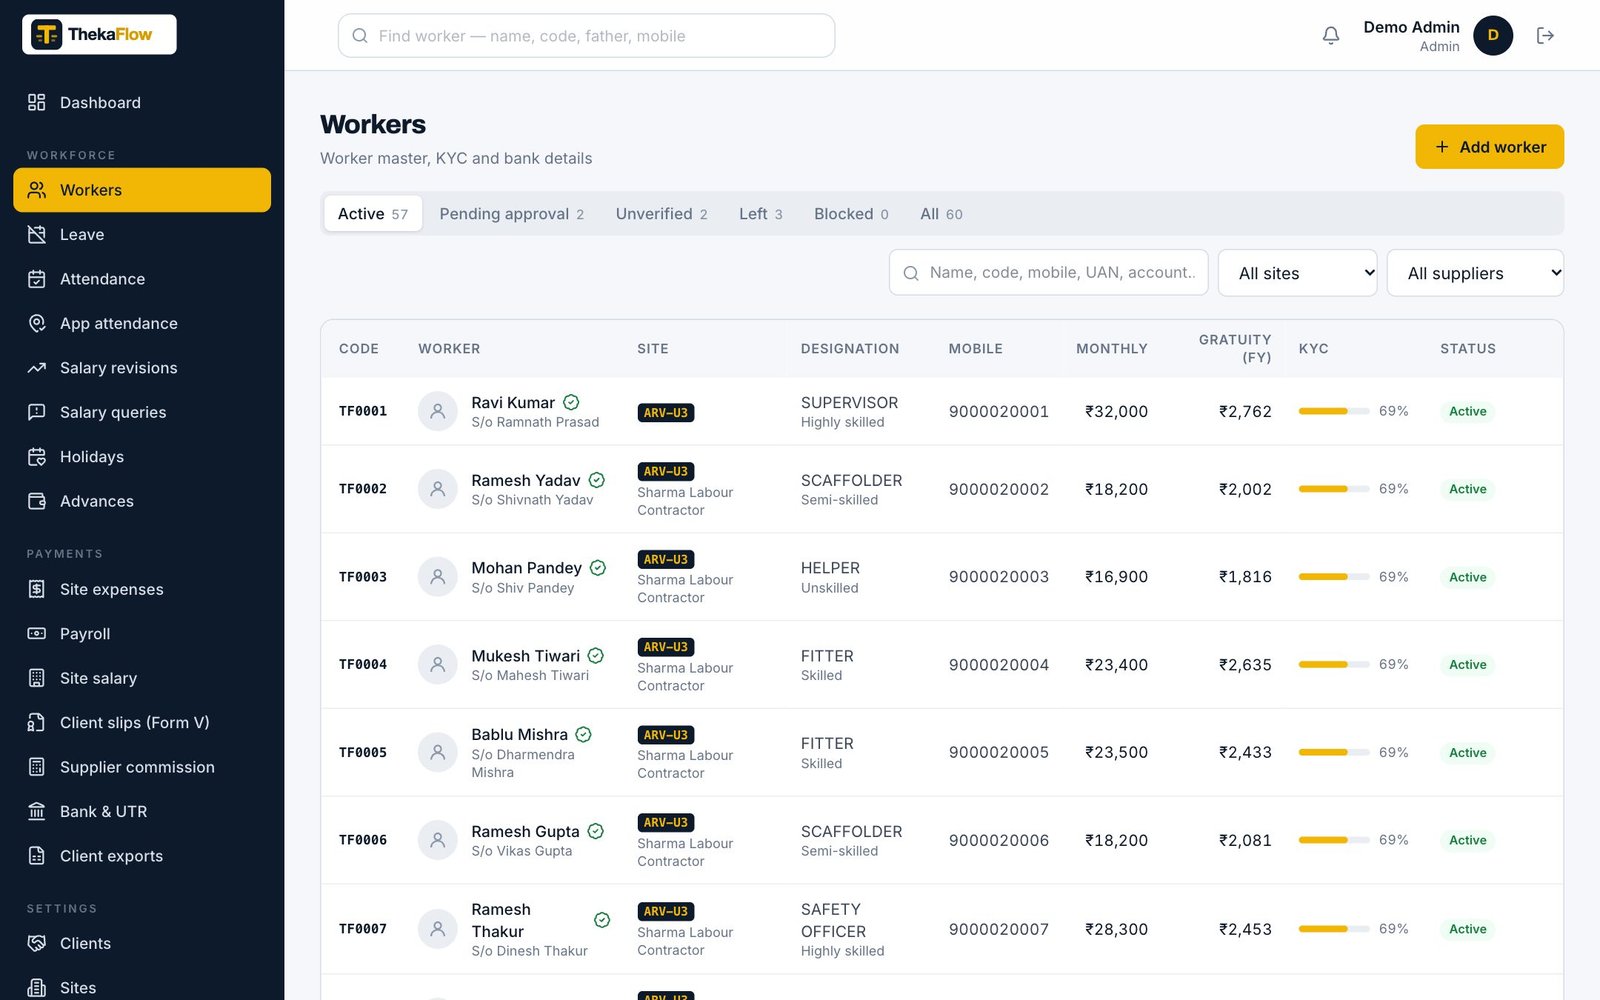Focus the Find worker global search box
Screen dimensions: 1600x1000
586,36
